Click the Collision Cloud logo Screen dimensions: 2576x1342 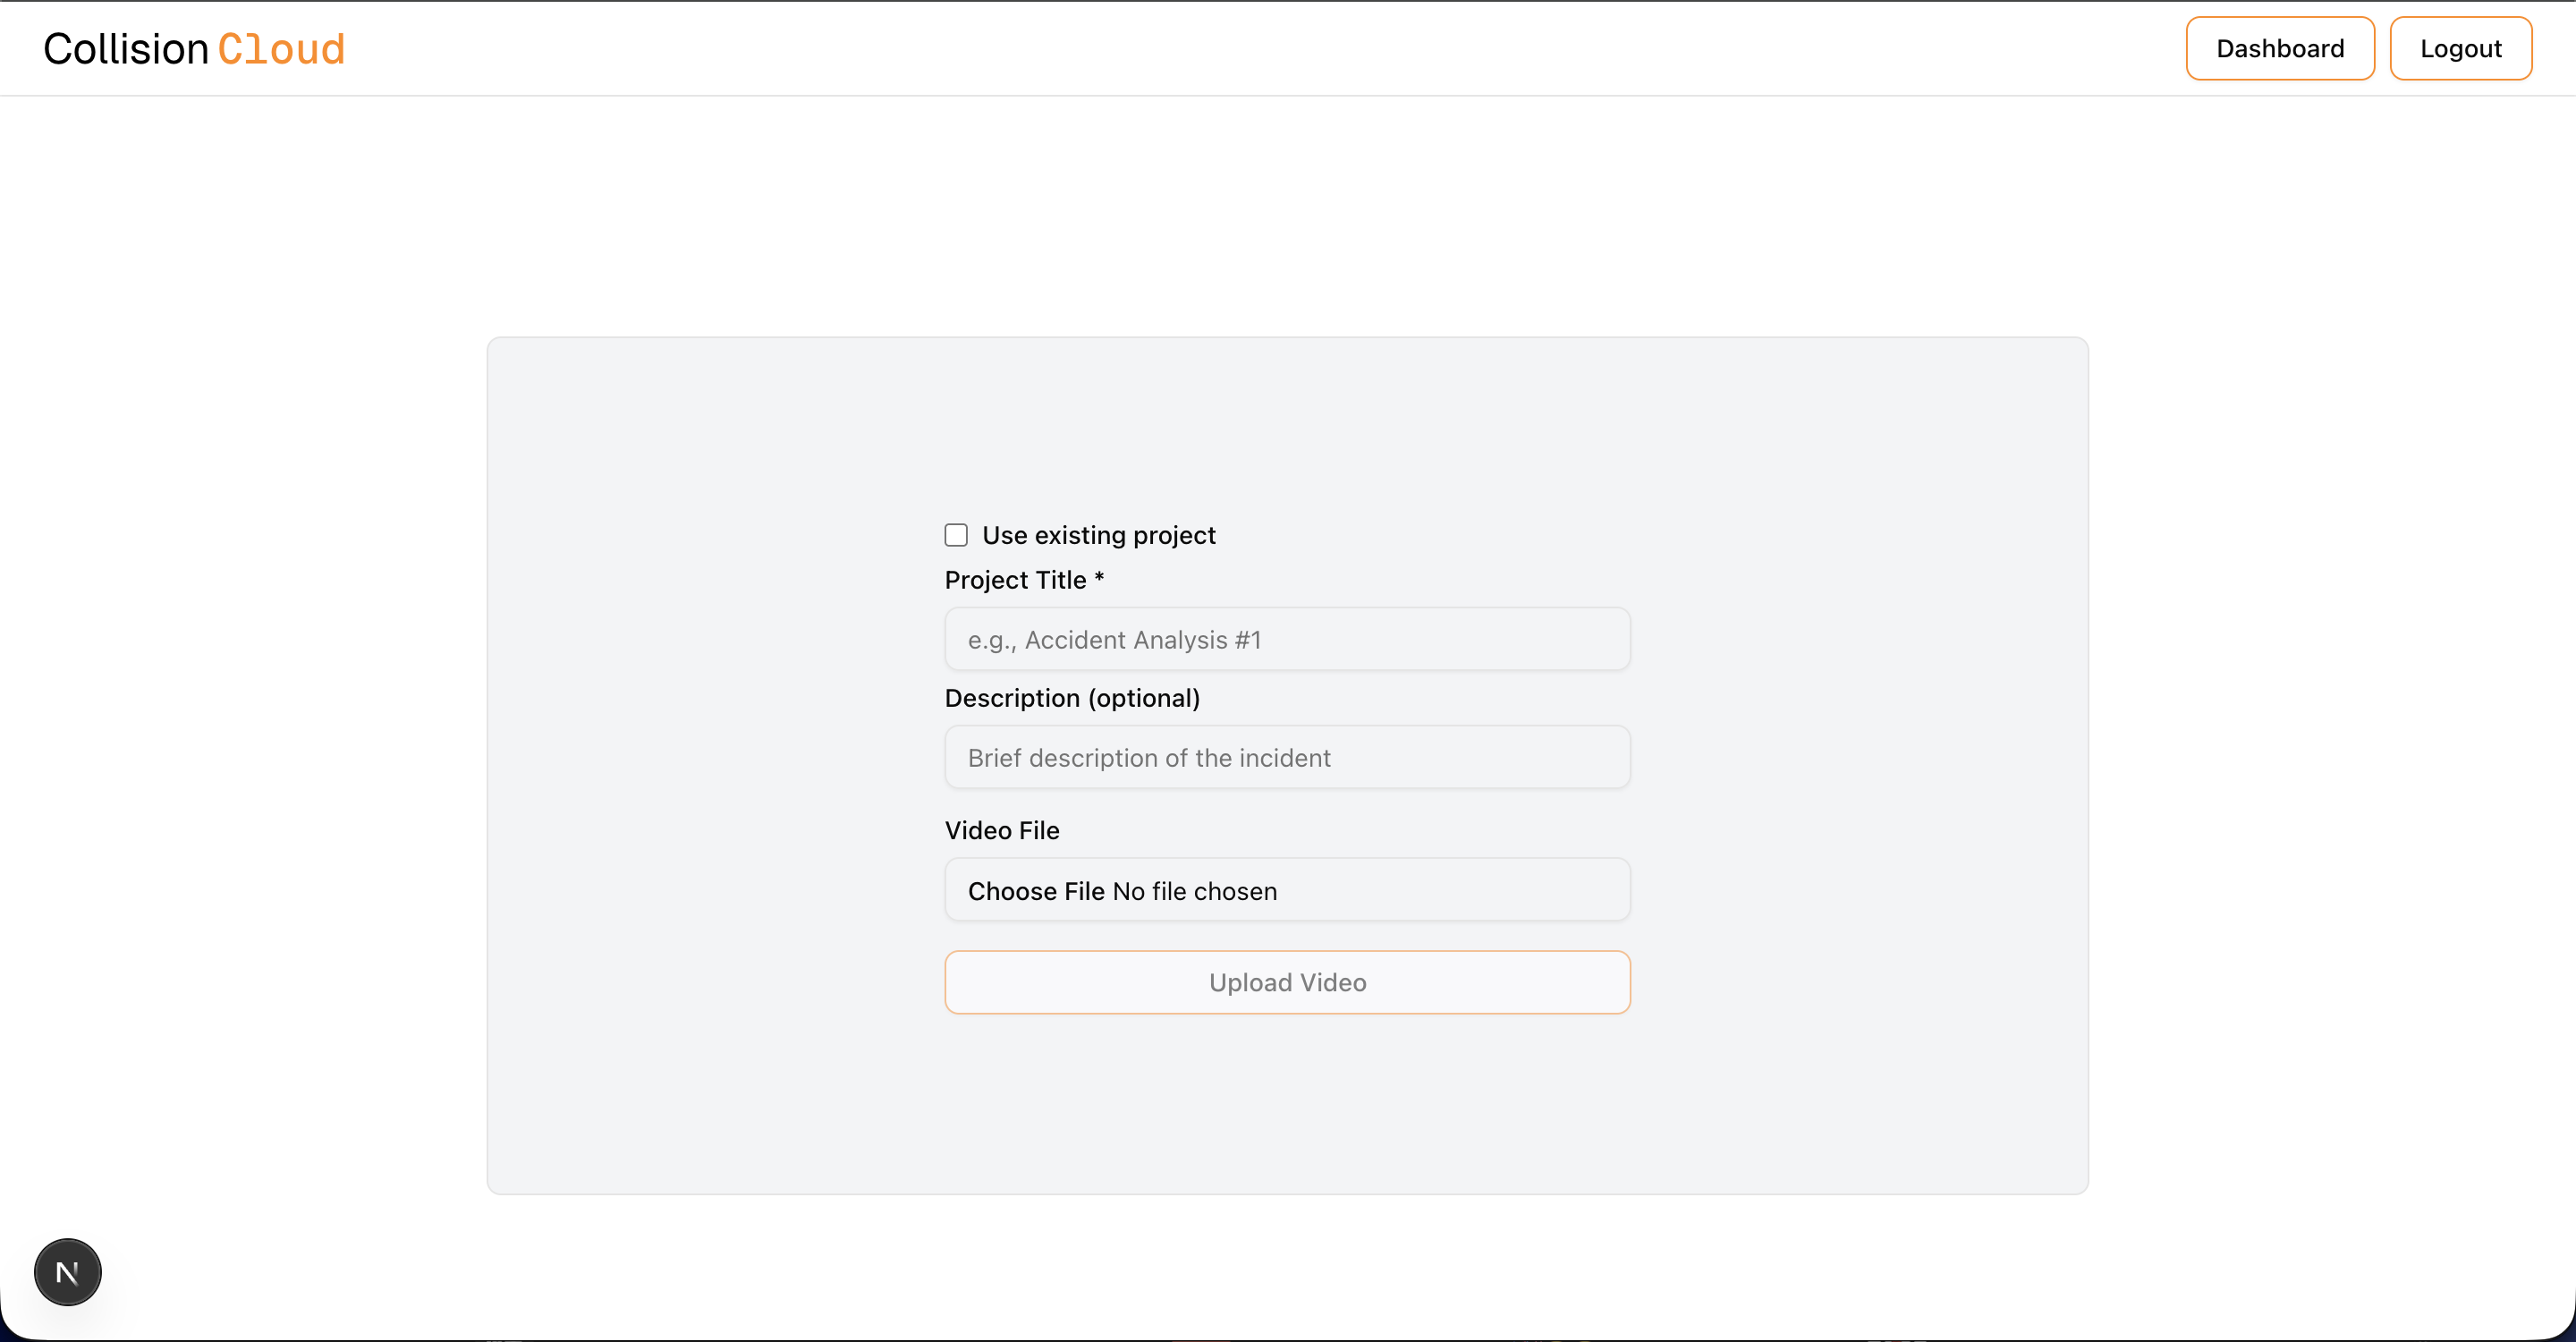point(194,49)
